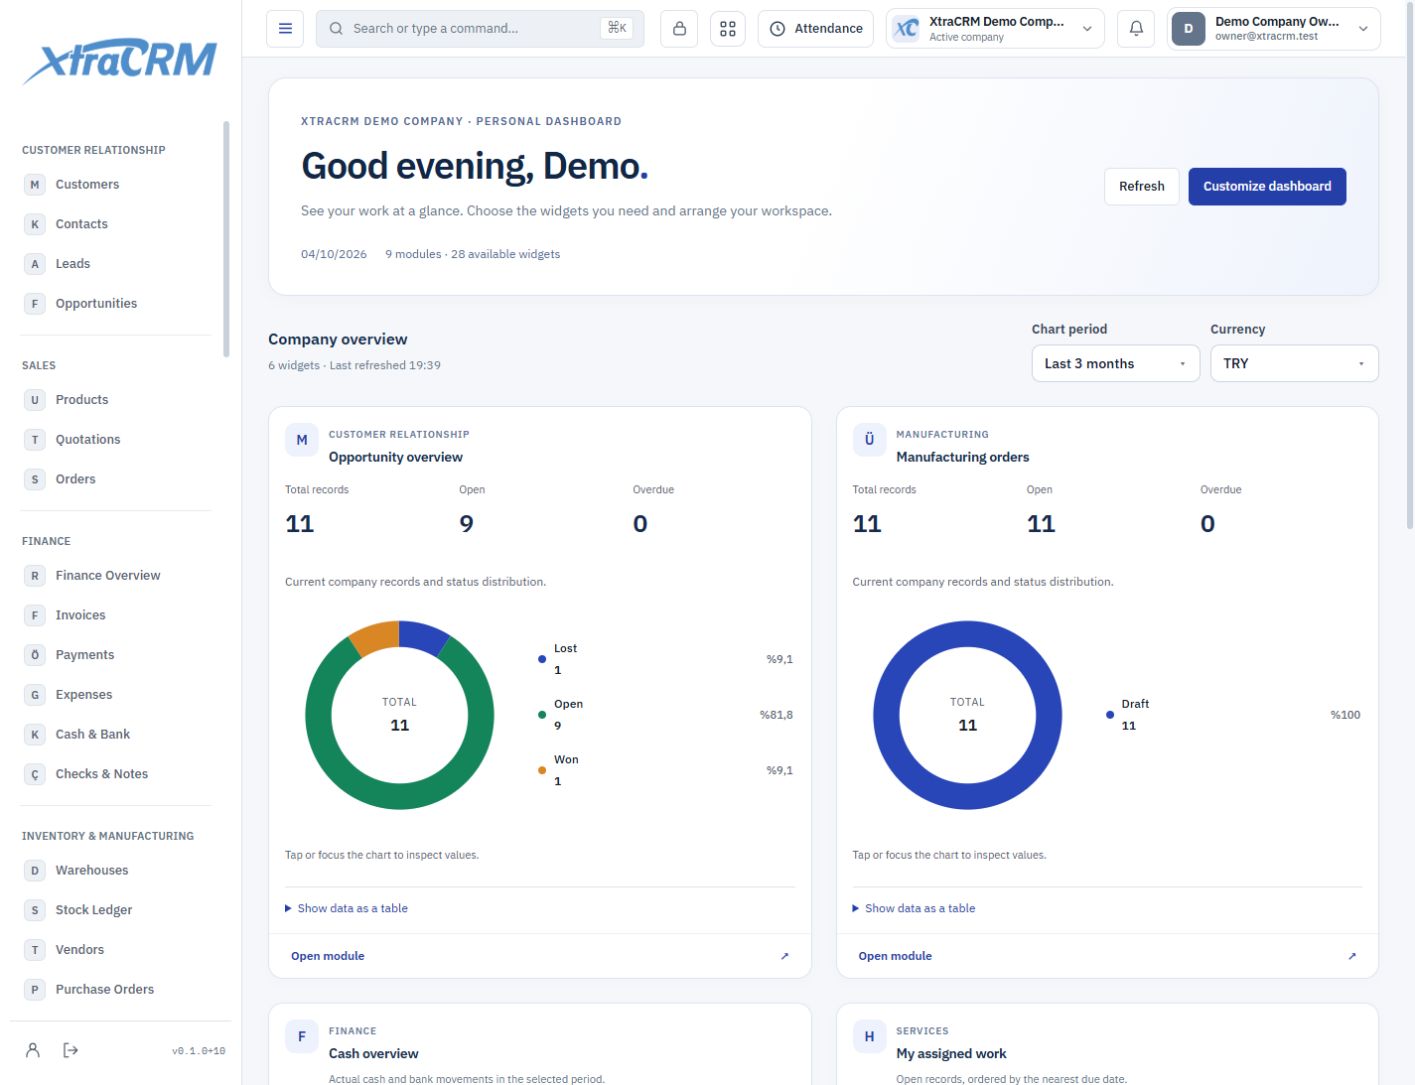Open module link for Manufacturing orders
Image resolution: width=1415 pixels, height=1085 pixels.
(x=895, y=956)
